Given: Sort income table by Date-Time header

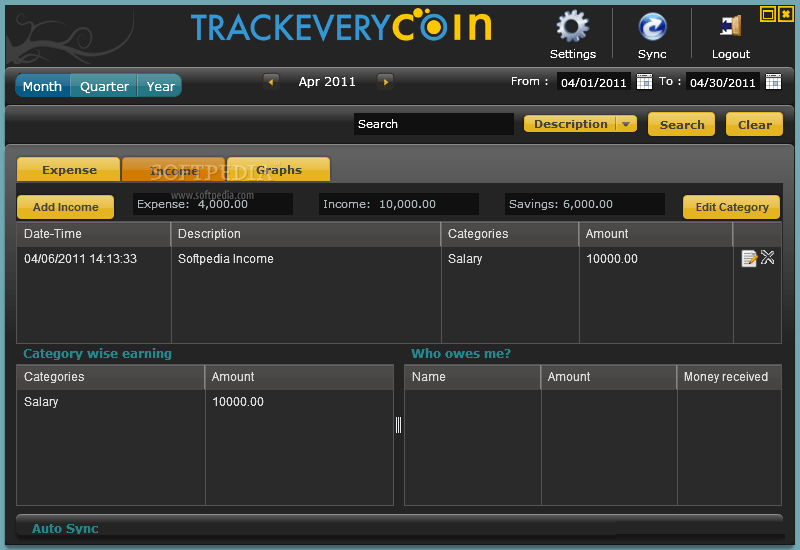Looking at the screenshot, I should coord(93,234).
